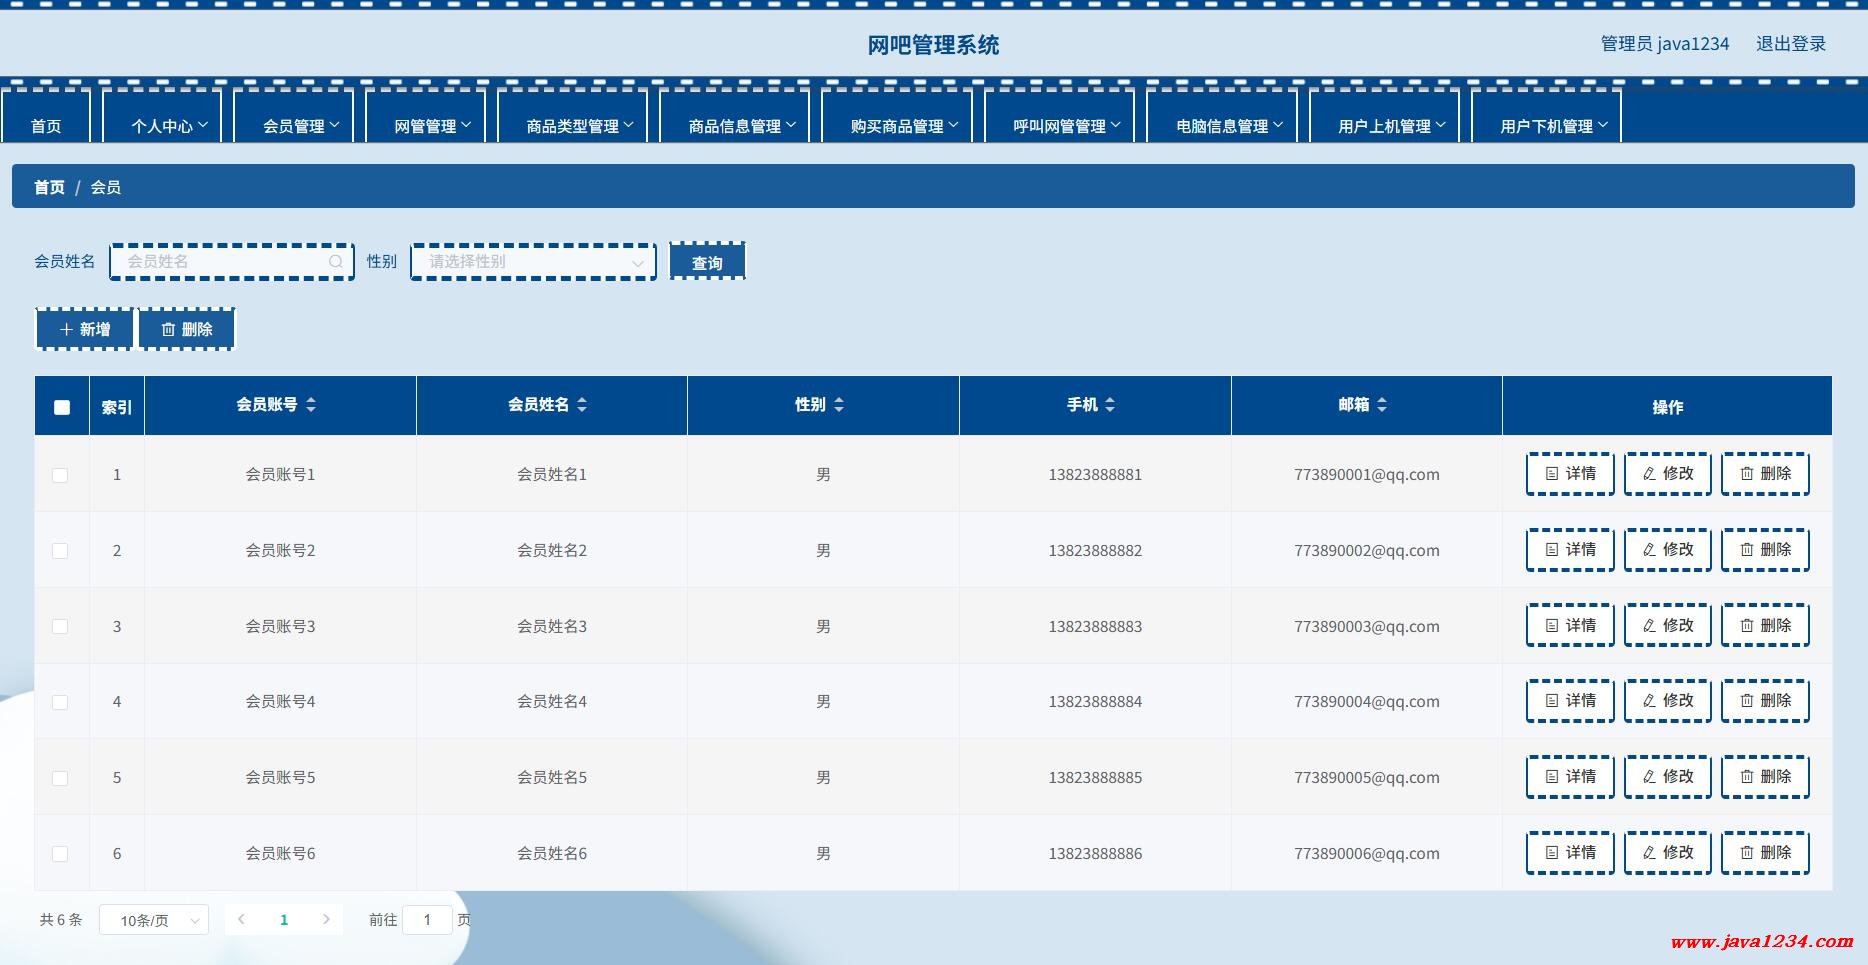Click 删除 trash button for 会员账号3
Screen dimensions: 1868x965
[x=1765, y=626]
